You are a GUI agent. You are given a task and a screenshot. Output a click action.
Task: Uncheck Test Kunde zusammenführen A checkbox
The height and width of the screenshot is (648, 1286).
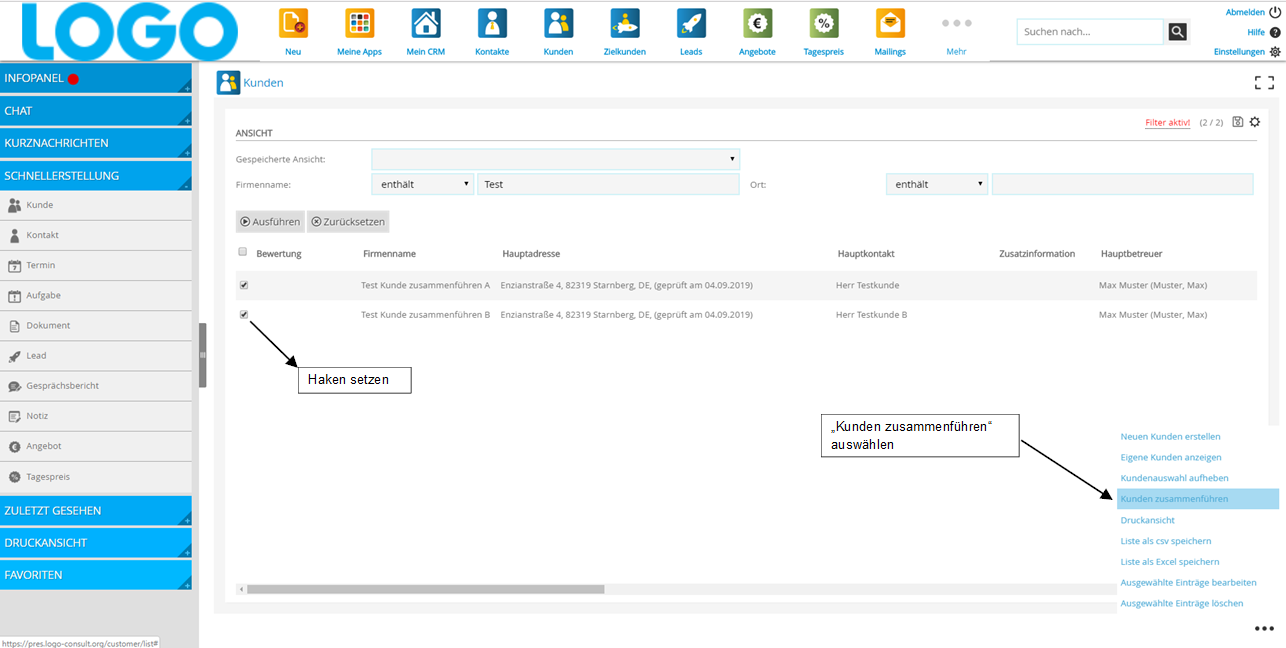click(x=244, y=285)
